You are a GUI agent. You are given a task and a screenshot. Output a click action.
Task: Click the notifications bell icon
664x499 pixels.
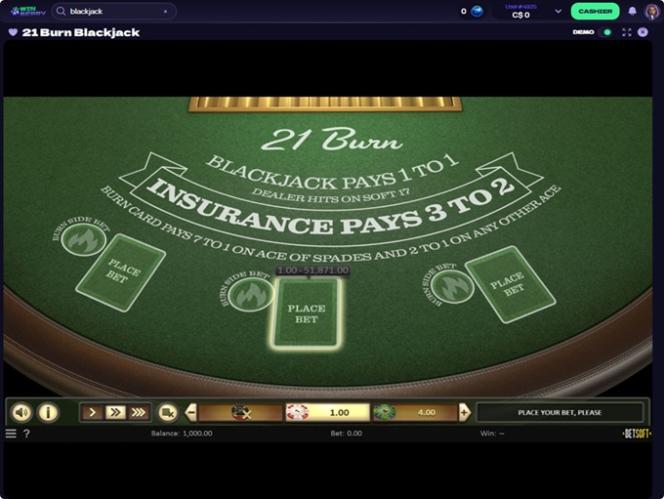[x=632, y=12]
